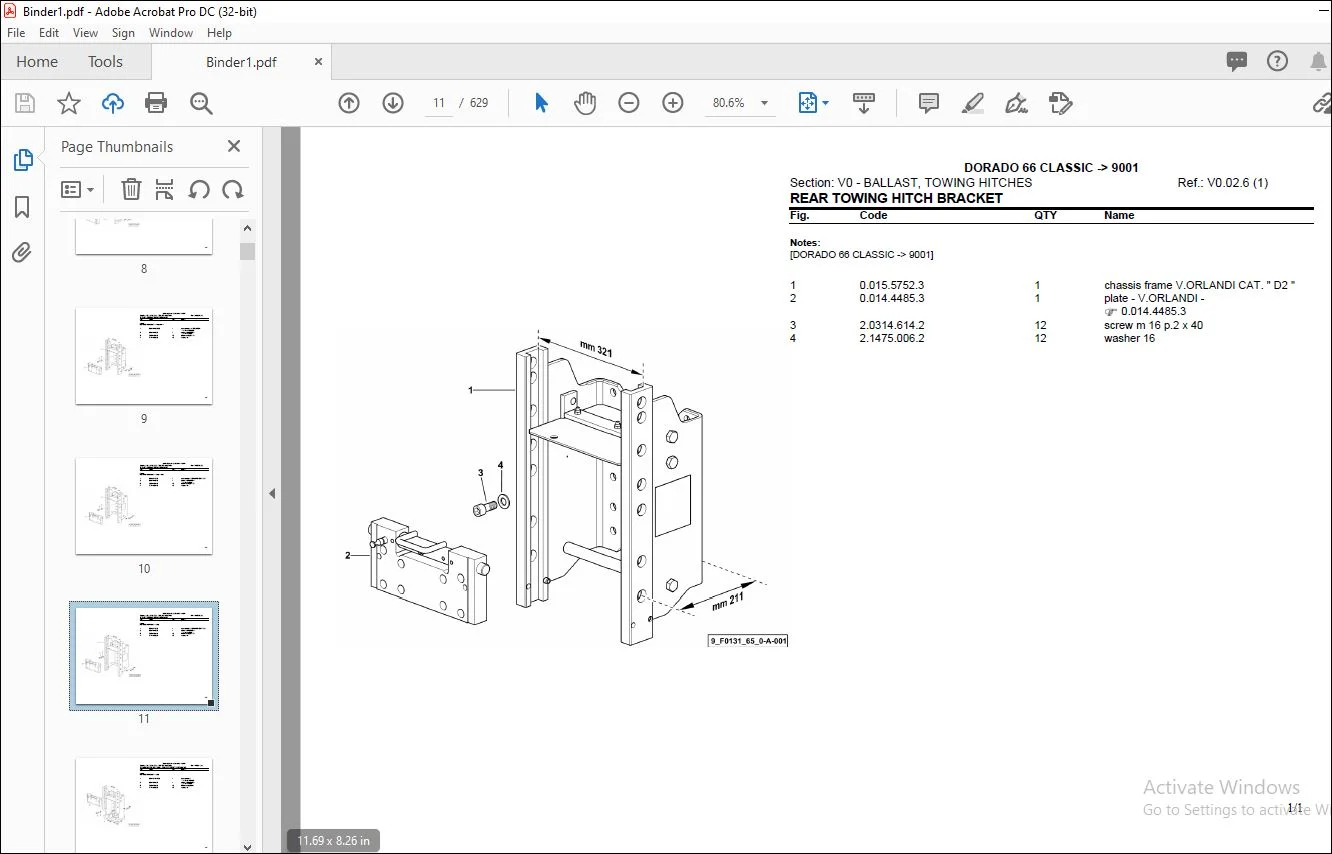Select page 8 thumbnail

(144, 236)
